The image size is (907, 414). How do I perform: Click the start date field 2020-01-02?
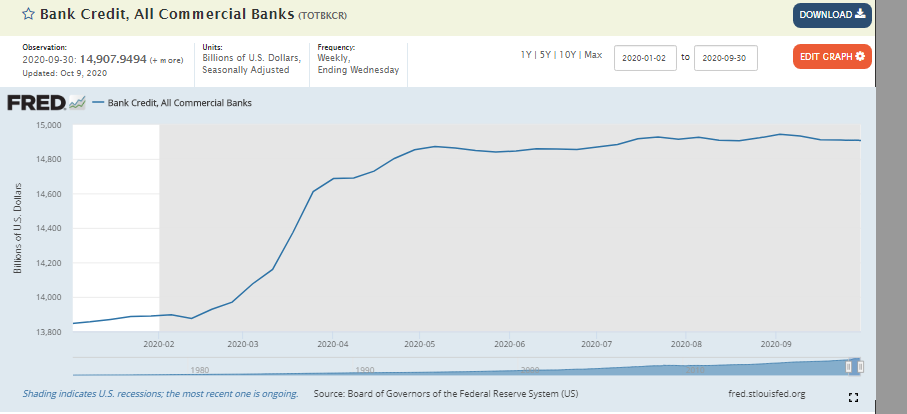[x=645, y=58]
